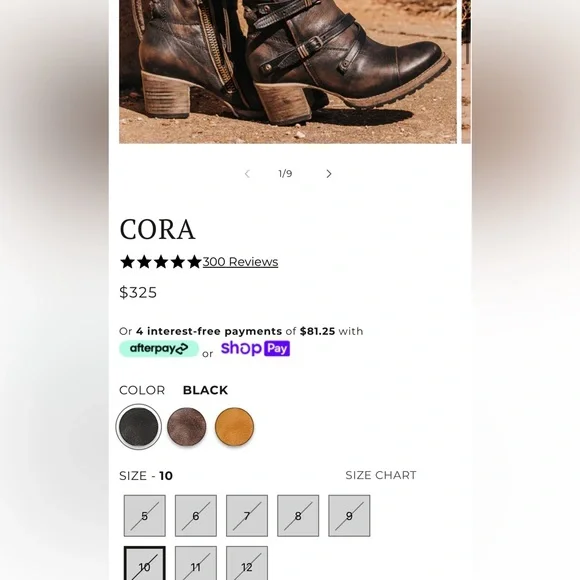The image size is (580, 580).
Task: Open the 300 Reviews link
Action: coord(240,262)
